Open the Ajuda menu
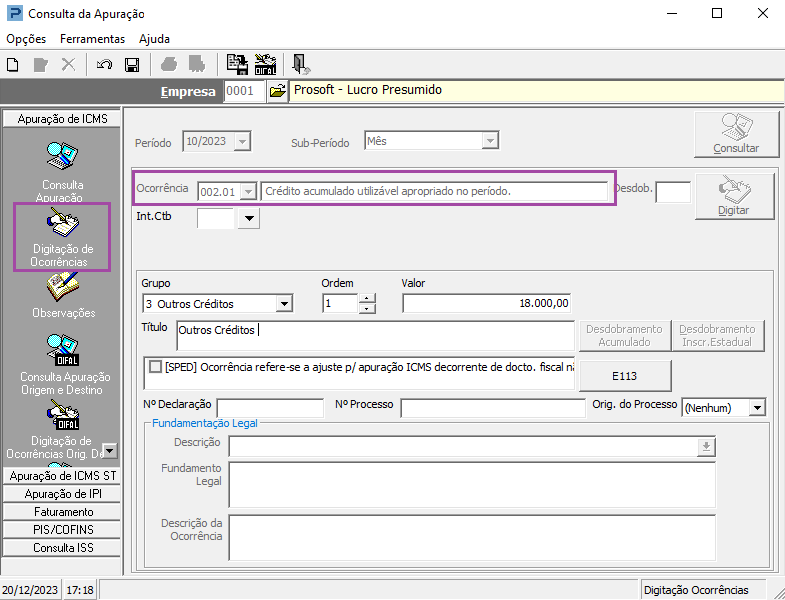The height and width of the screenshot is (600, 785). click(154, 39)
